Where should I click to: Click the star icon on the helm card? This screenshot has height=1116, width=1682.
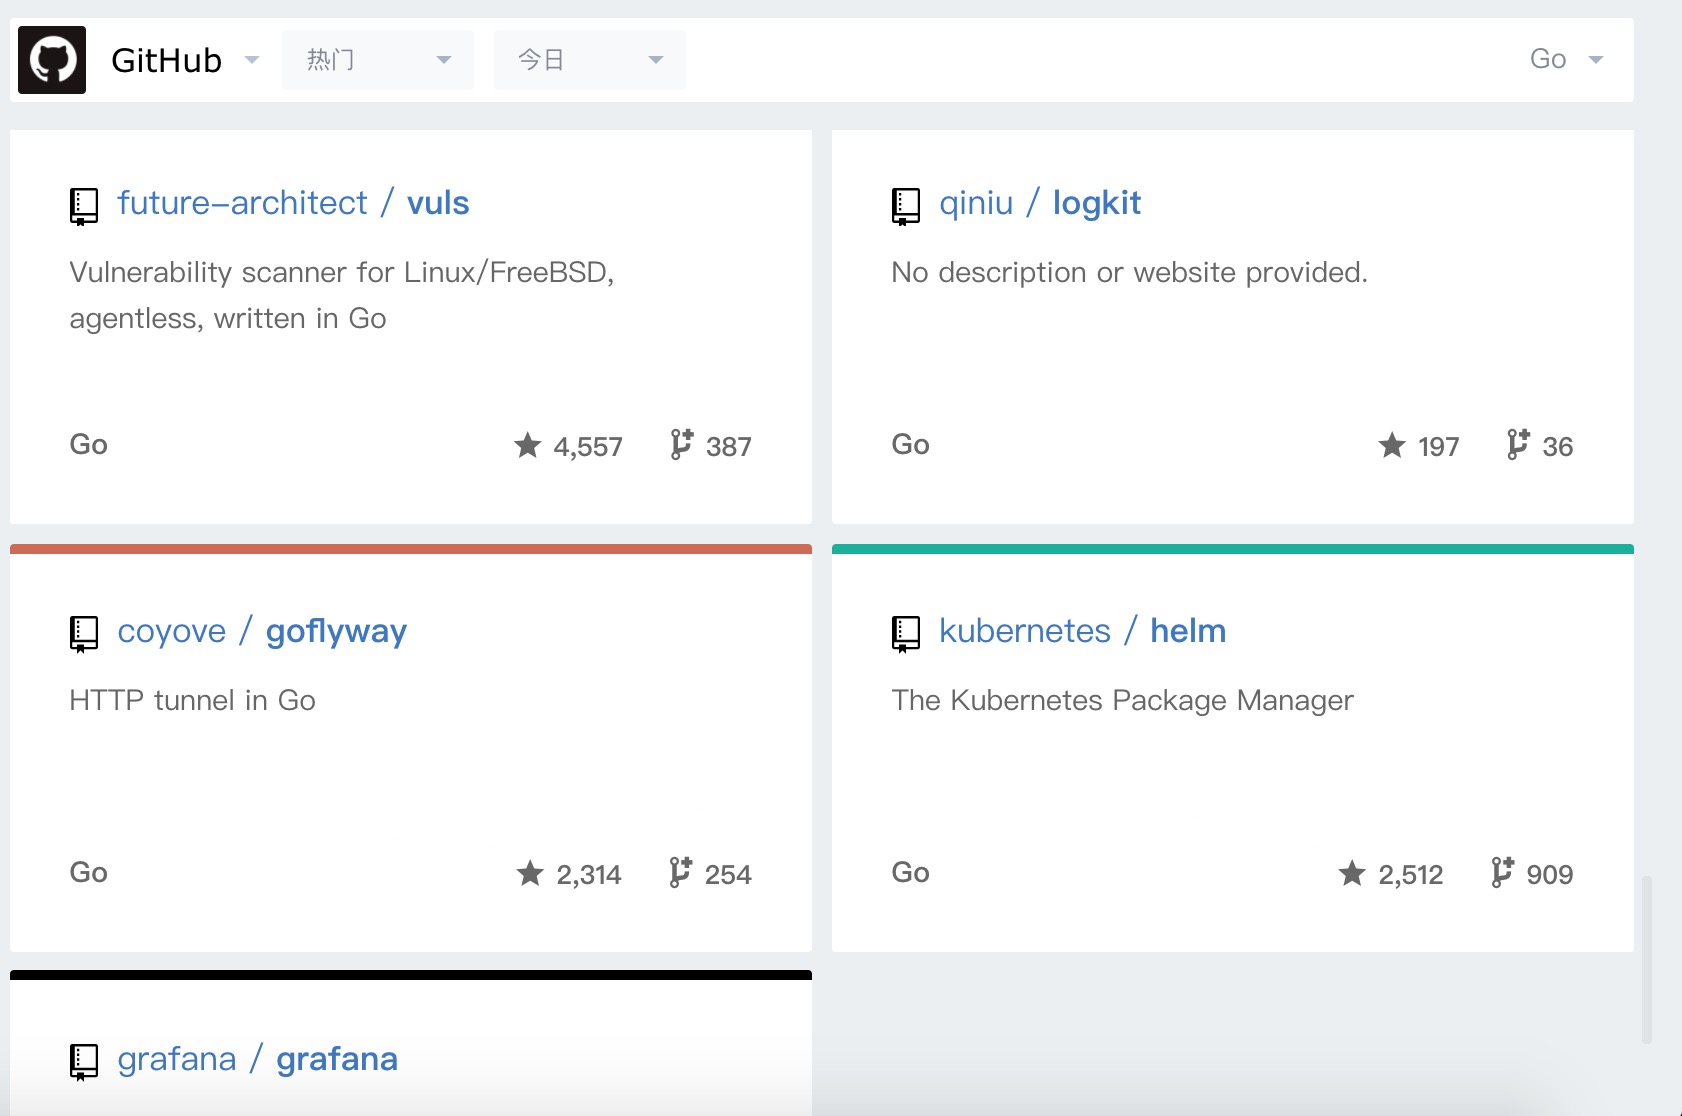(1352, 873)
